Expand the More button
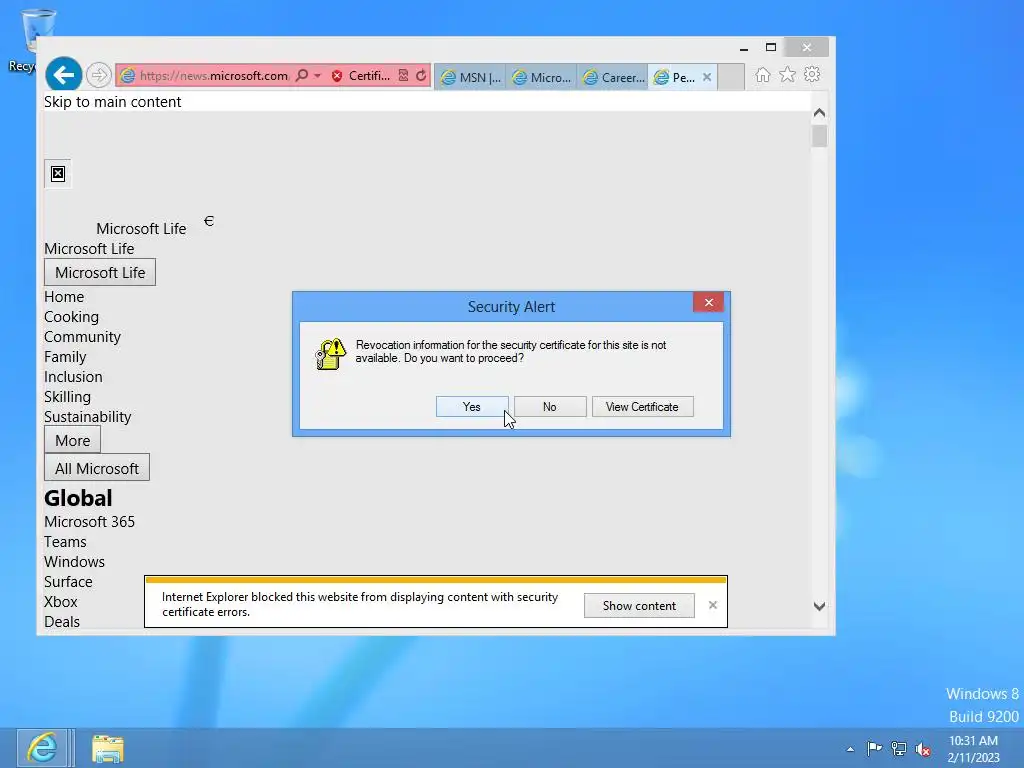The image size is (1024, 768). (72, 440)
